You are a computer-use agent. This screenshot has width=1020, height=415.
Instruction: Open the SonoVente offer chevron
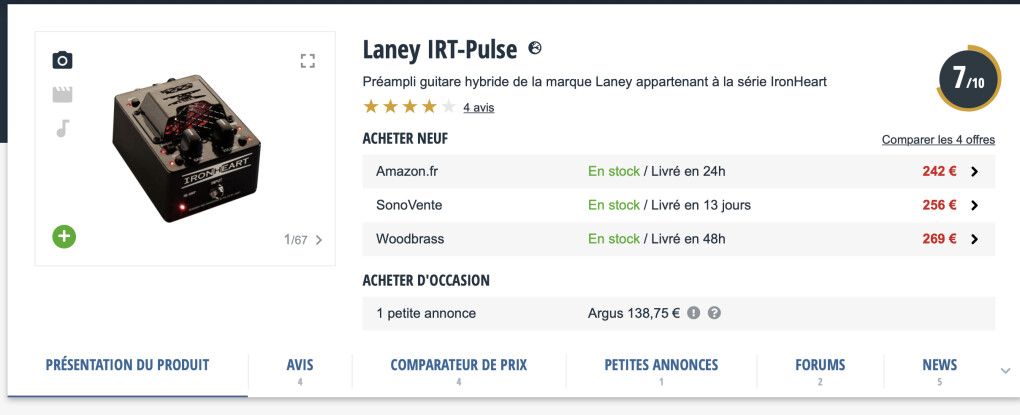point(974,206)
